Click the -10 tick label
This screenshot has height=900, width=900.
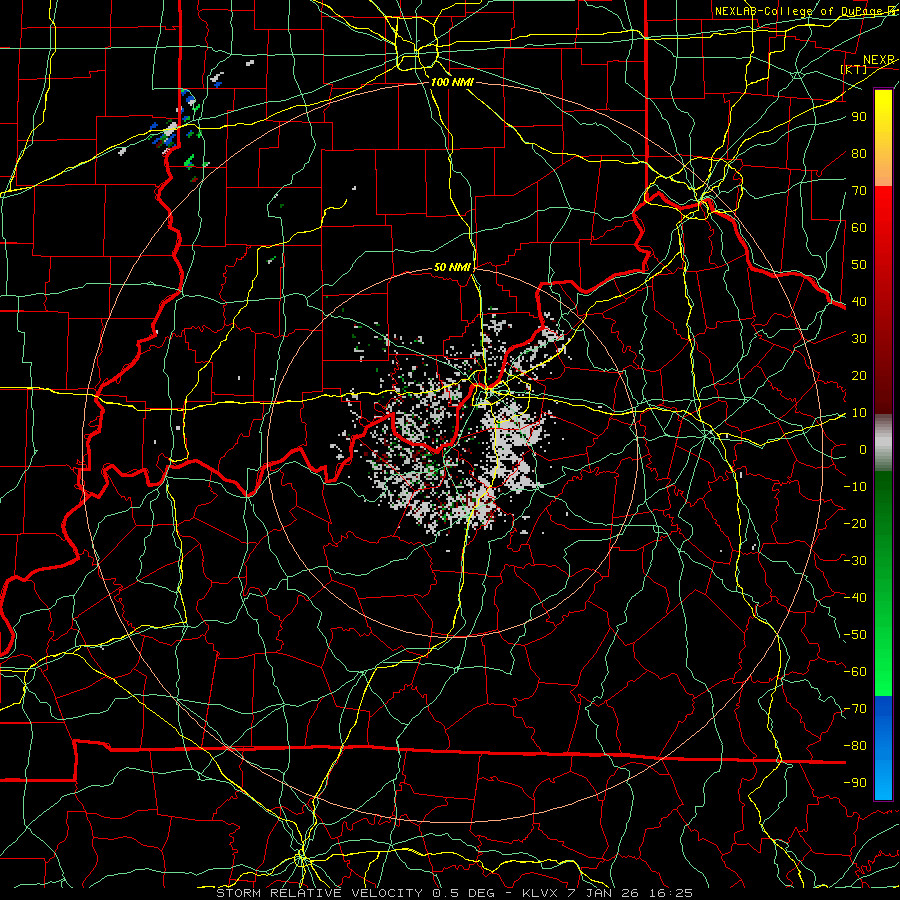(855, 487)
